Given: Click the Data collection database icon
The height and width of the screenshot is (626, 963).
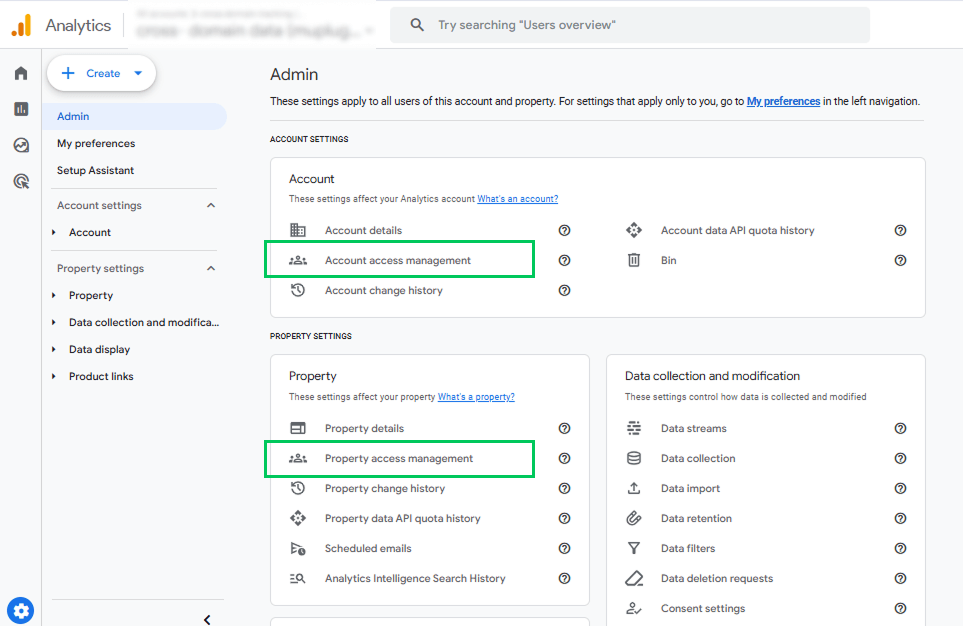Looking at the screenshot, I should coord(634,458).
